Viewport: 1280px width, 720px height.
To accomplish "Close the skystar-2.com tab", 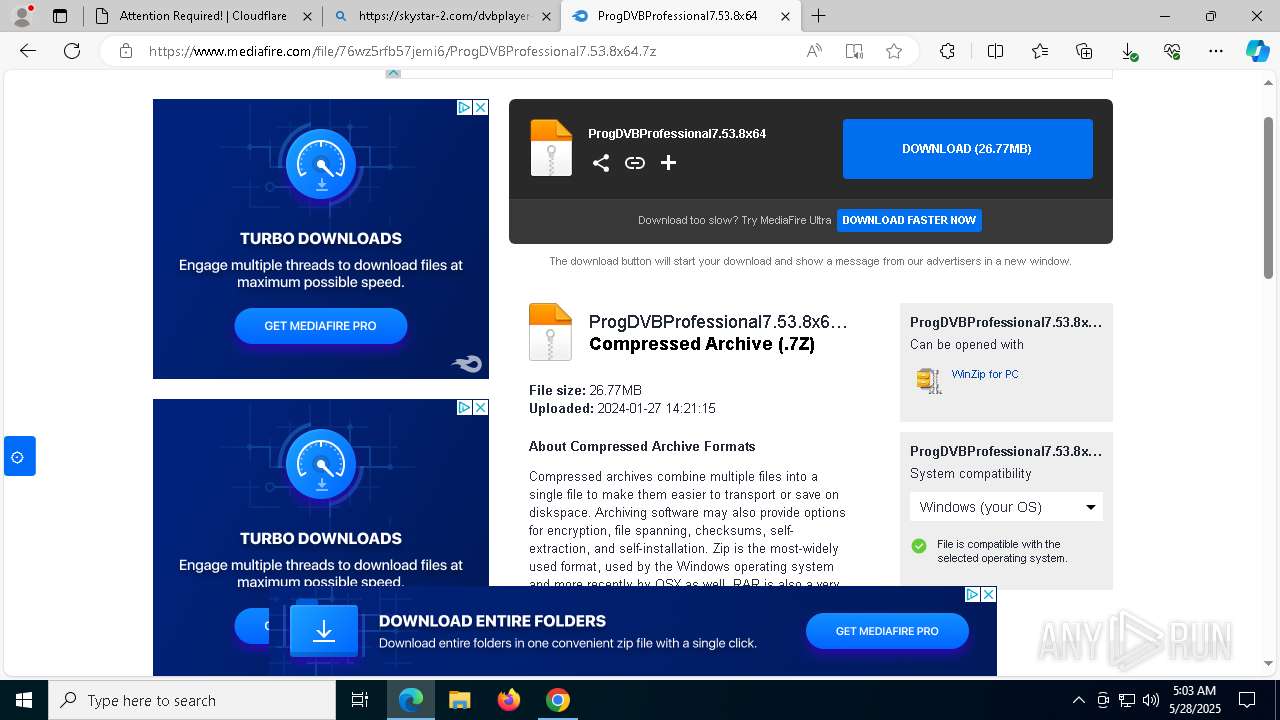I will tap(546, 16).
